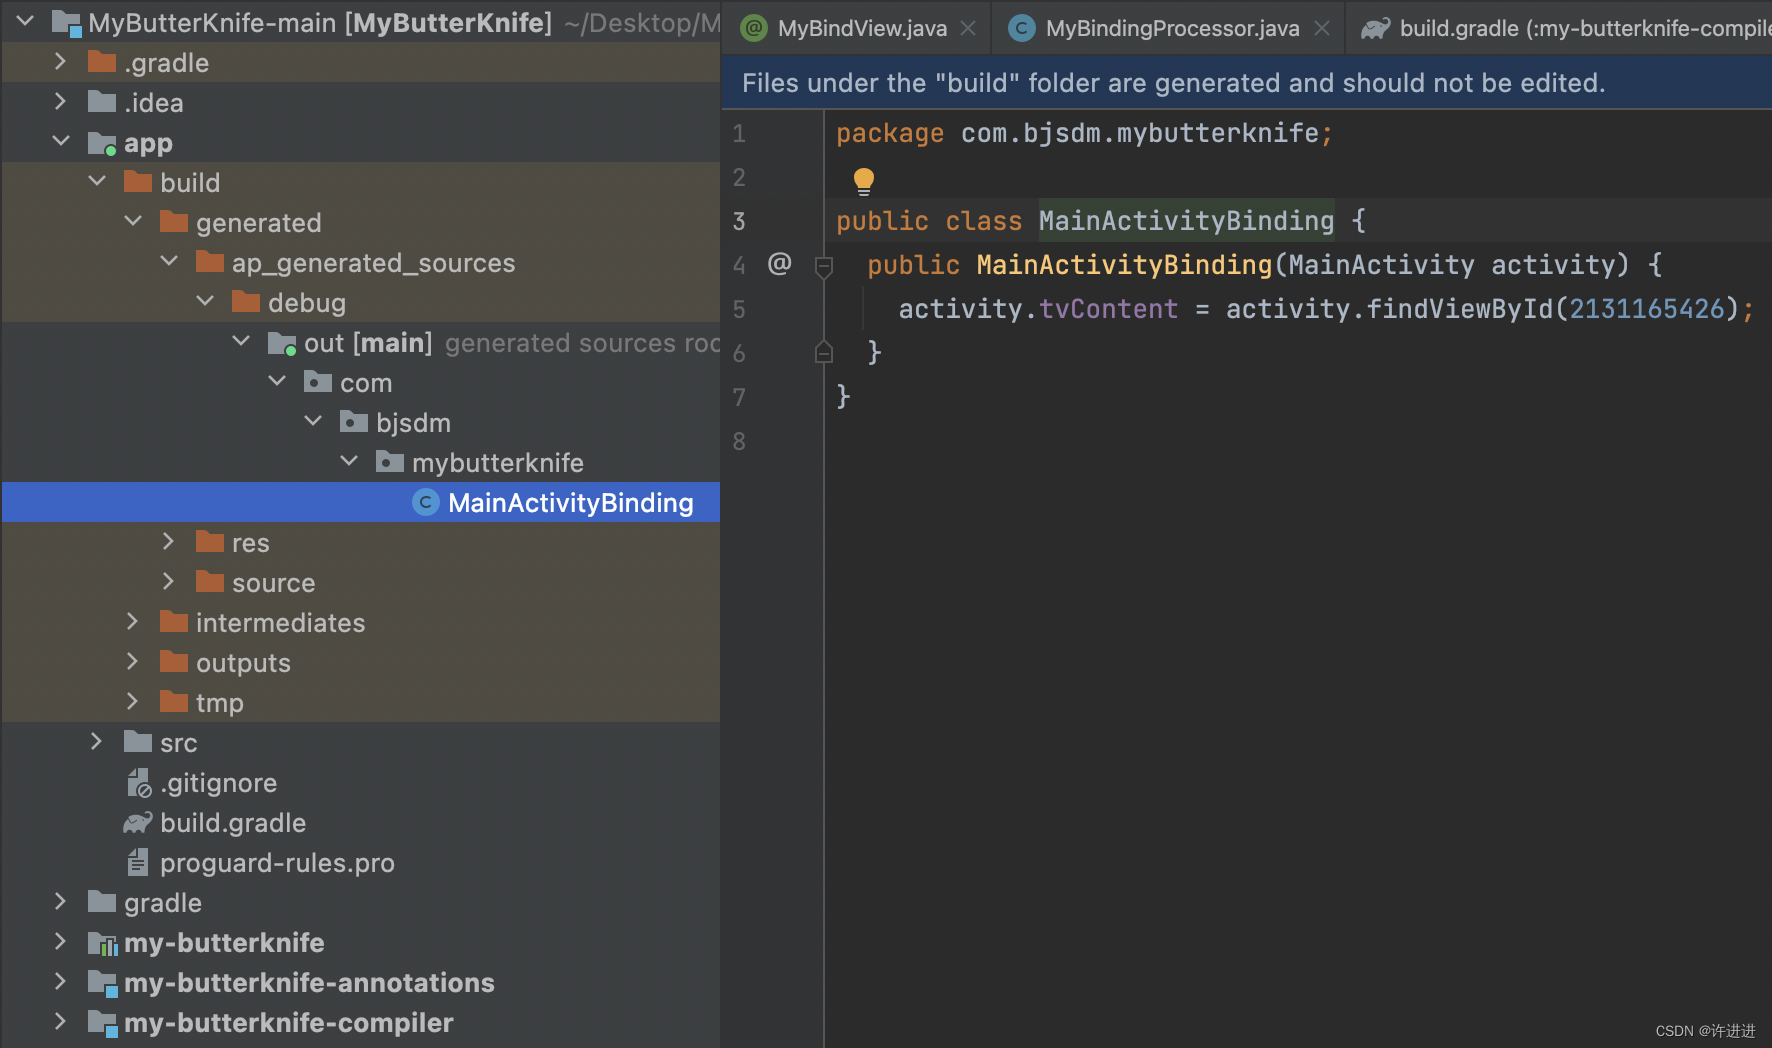The image size is (1772, 1048).
Task: Click the debug folder icon
Action: tap(246, 302)
